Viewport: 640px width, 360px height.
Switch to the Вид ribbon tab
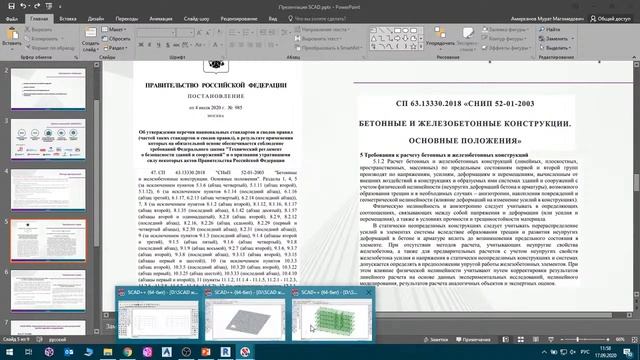tap(273, 19)
